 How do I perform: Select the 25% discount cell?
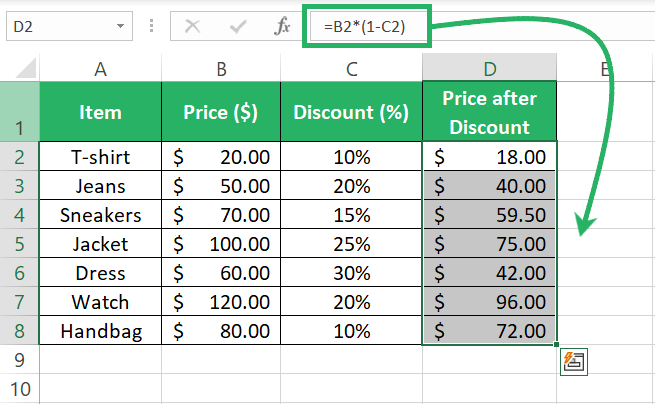pyautogui.click(x=351, y=243)
